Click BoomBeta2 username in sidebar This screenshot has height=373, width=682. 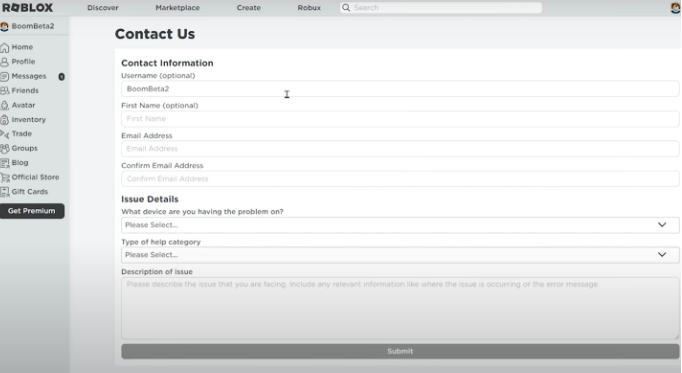pos(33,26)
